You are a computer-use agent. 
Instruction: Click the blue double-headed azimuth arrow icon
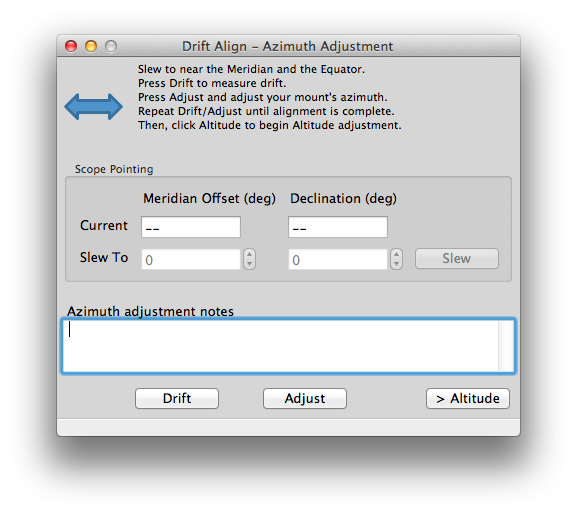(93, 107)
